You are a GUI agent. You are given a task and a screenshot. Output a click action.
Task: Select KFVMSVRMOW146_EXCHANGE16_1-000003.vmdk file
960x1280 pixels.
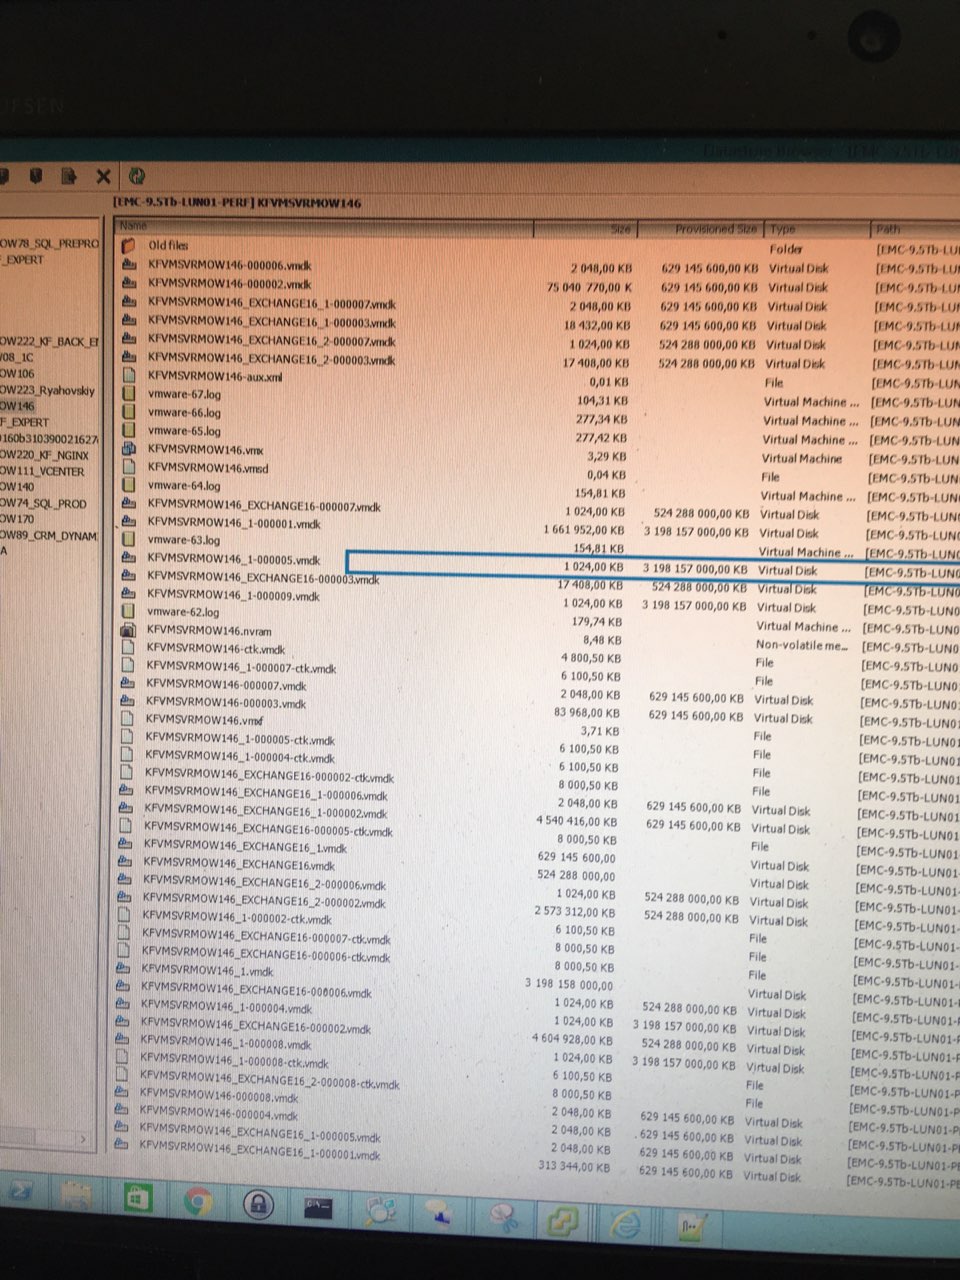[272, 322]
